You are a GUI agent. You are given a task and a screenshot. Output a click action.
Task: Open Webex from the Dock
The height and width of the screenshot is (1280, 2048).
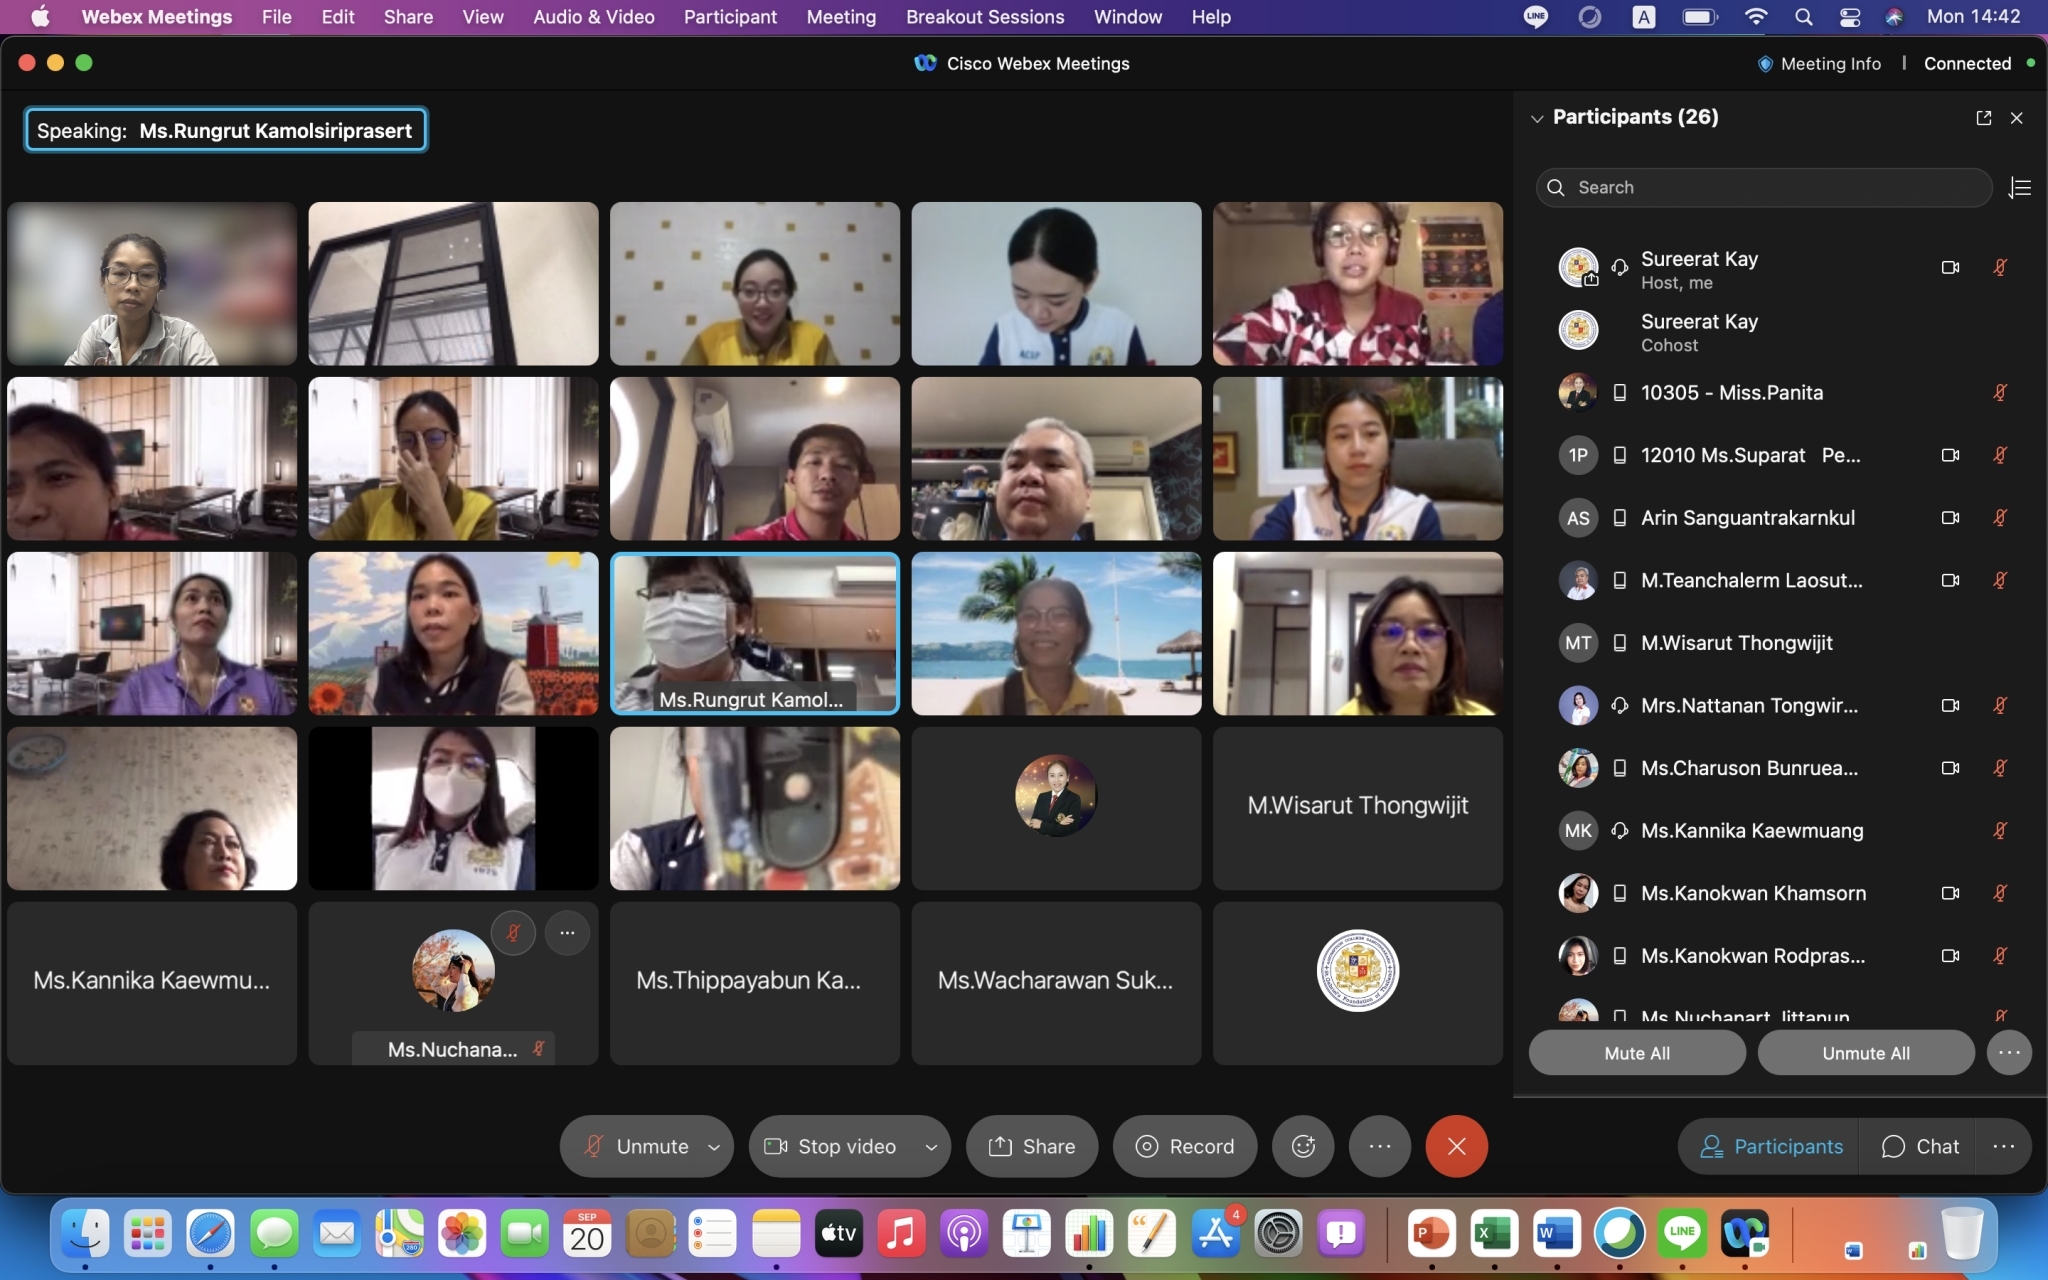click(1745, 1233)
